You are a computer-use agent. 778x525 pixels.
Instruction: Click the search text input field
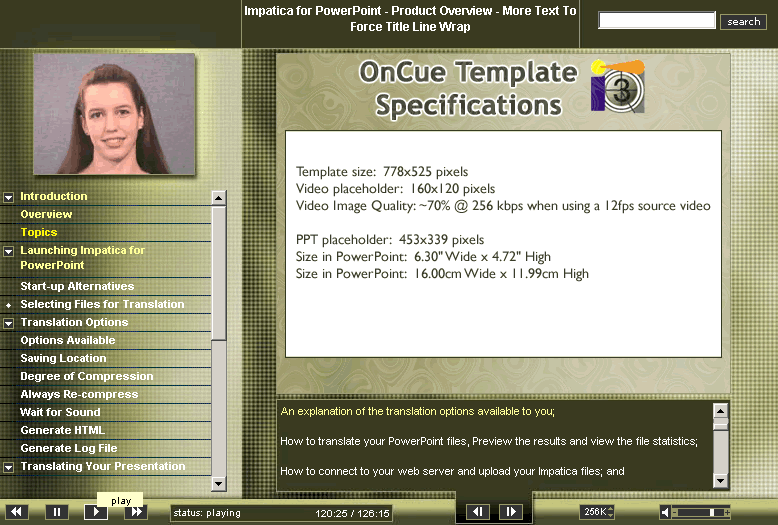pos(656,20)
